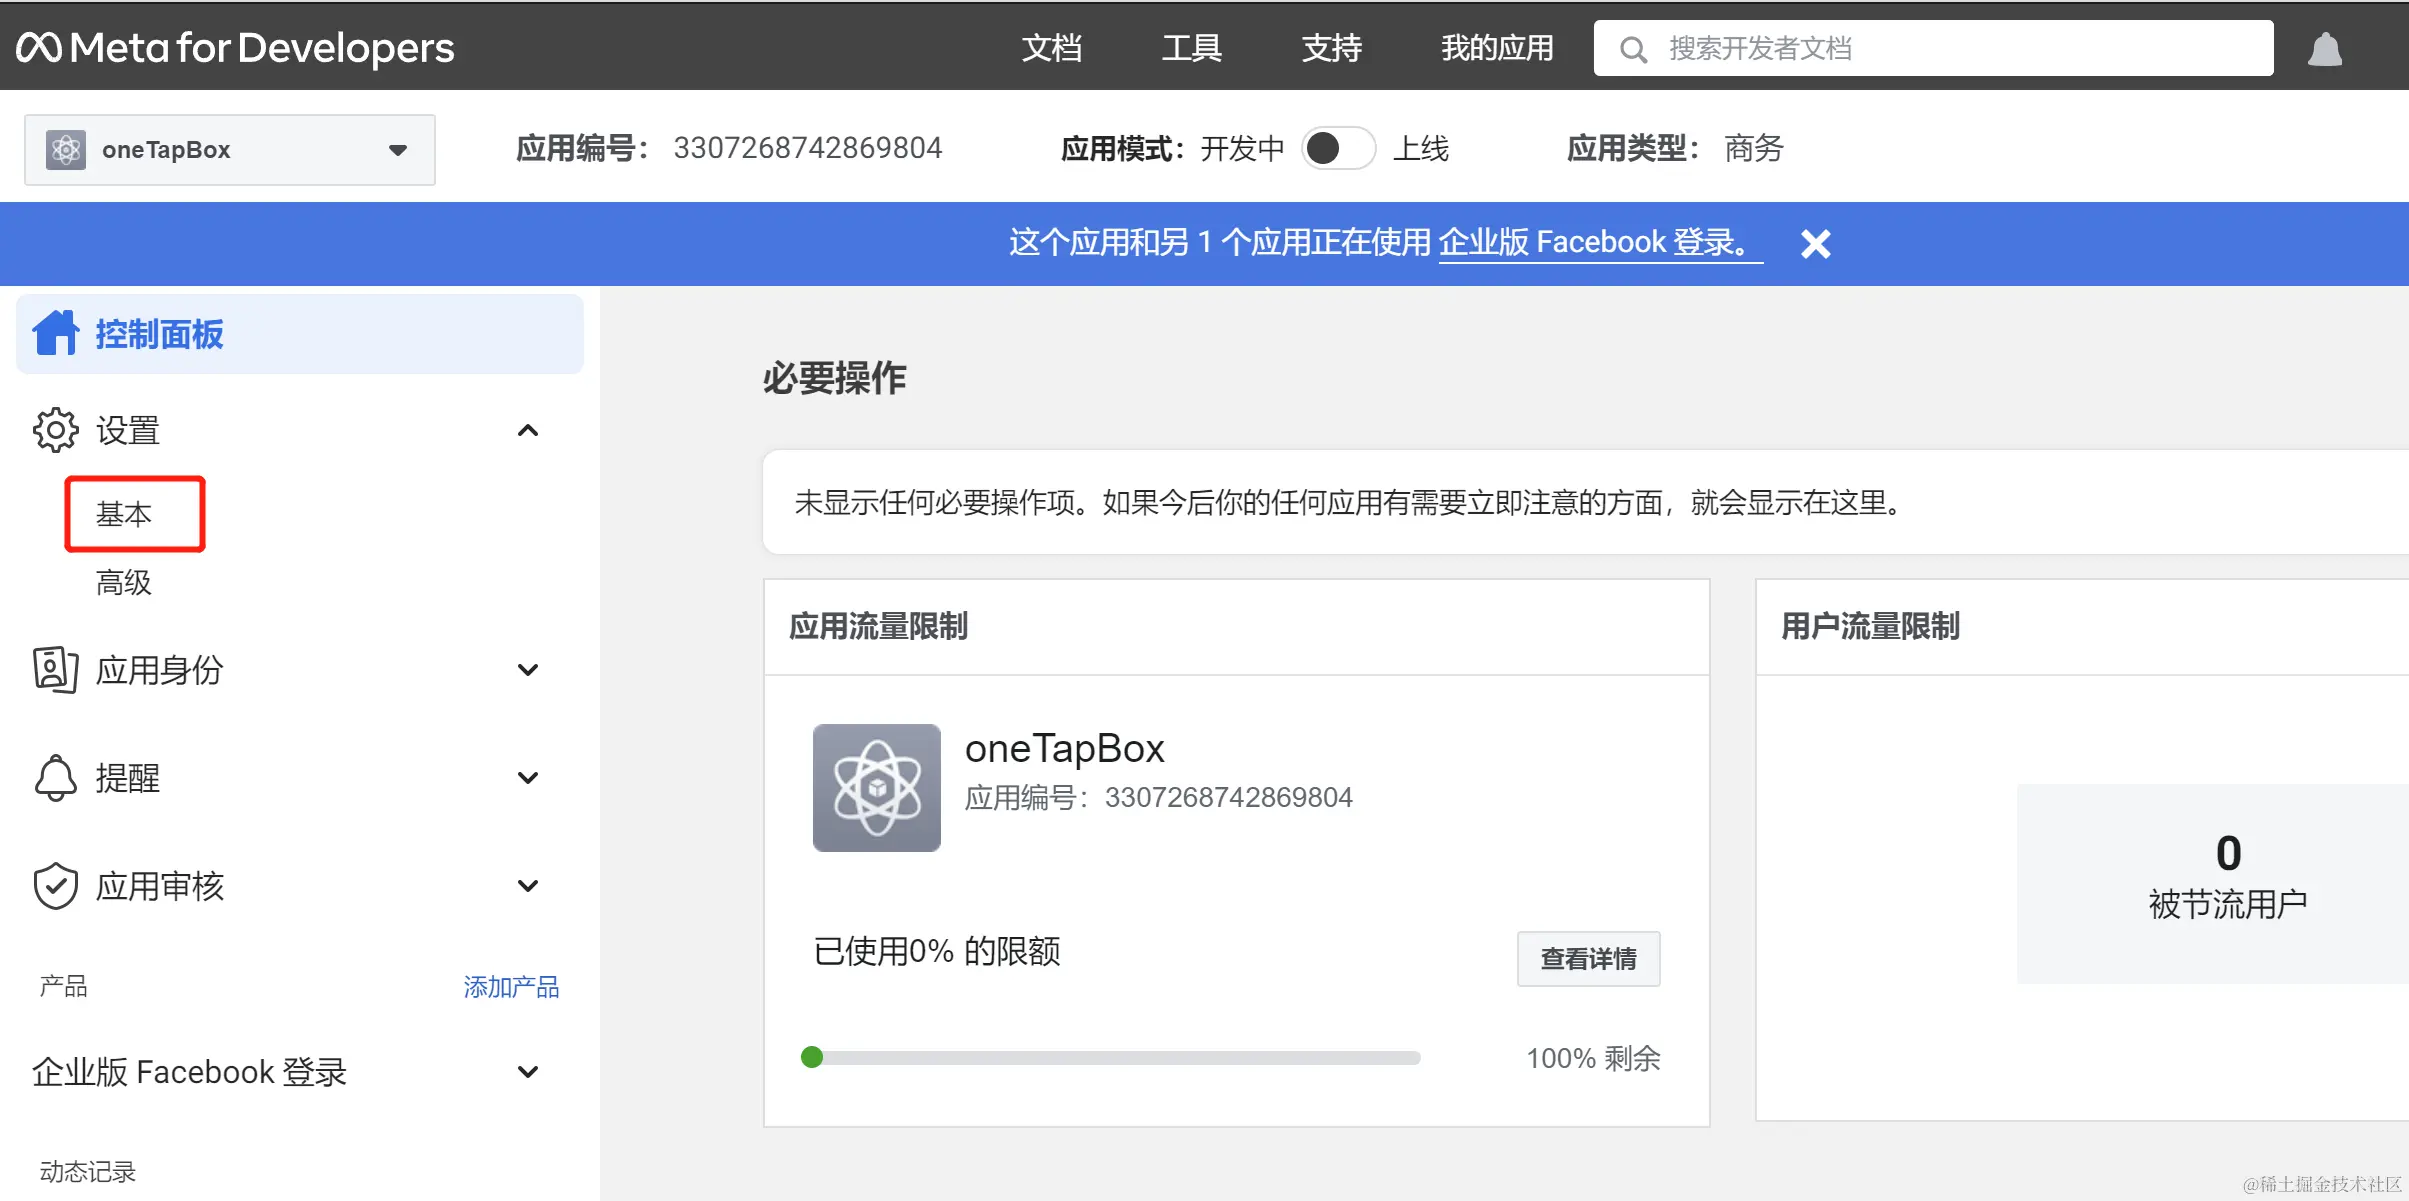
Task: Collapse the 设置 section chevron
Action: point(528,431)
